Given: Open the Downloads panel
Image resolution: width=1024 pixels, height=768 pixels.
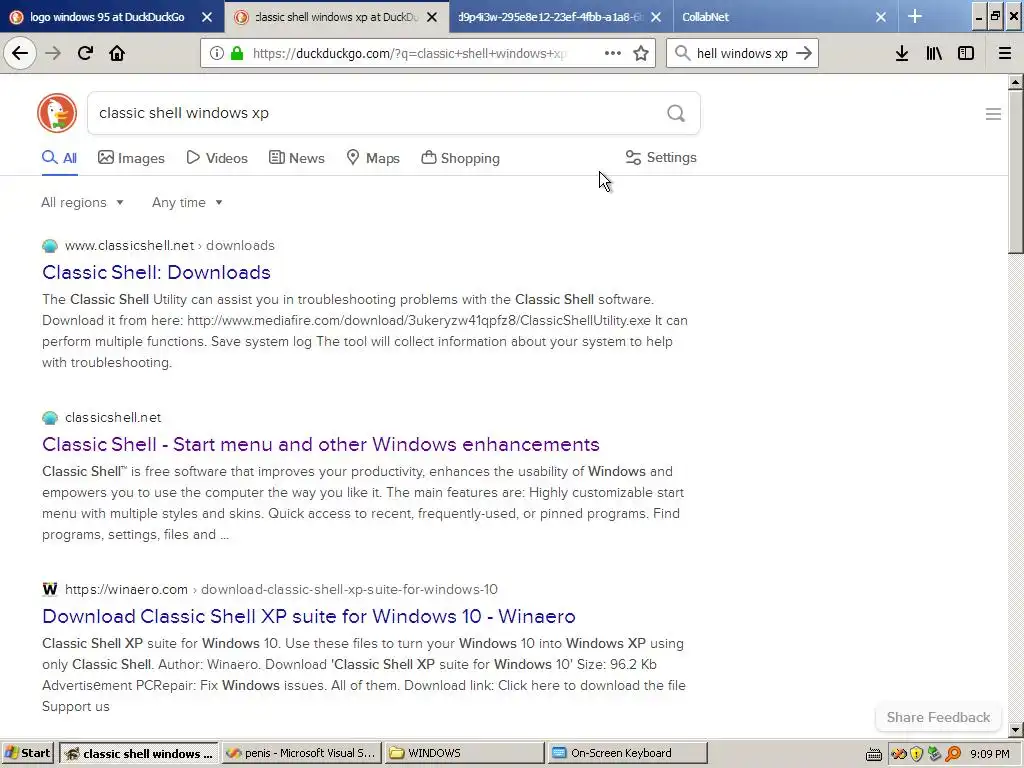Looking at the screenshot, I should pos(902,53).
